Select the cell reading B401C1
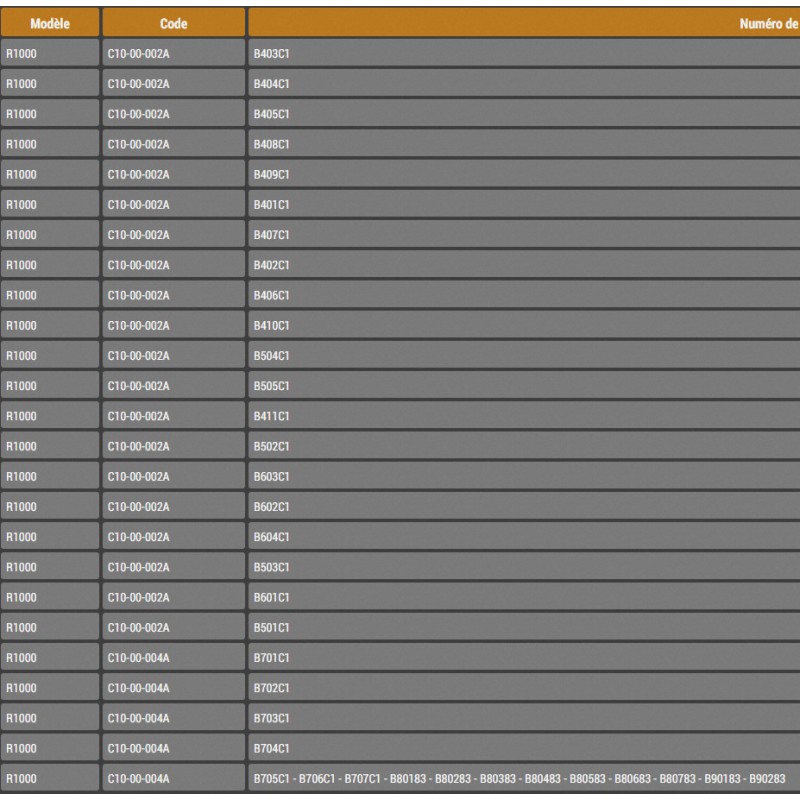 524,204
